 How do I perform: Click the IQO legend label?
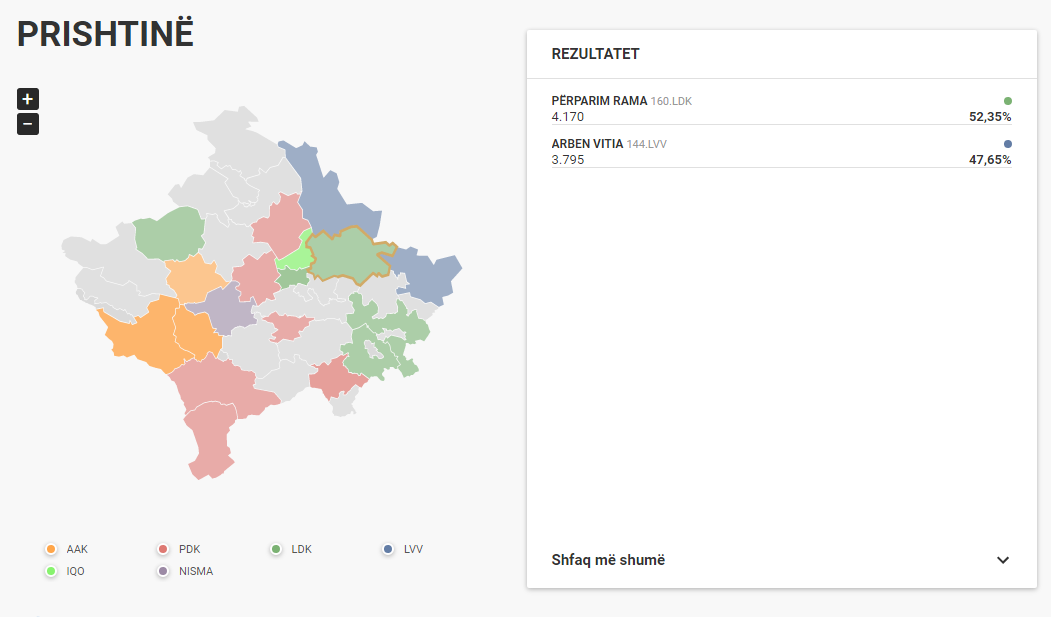[76, 571]
